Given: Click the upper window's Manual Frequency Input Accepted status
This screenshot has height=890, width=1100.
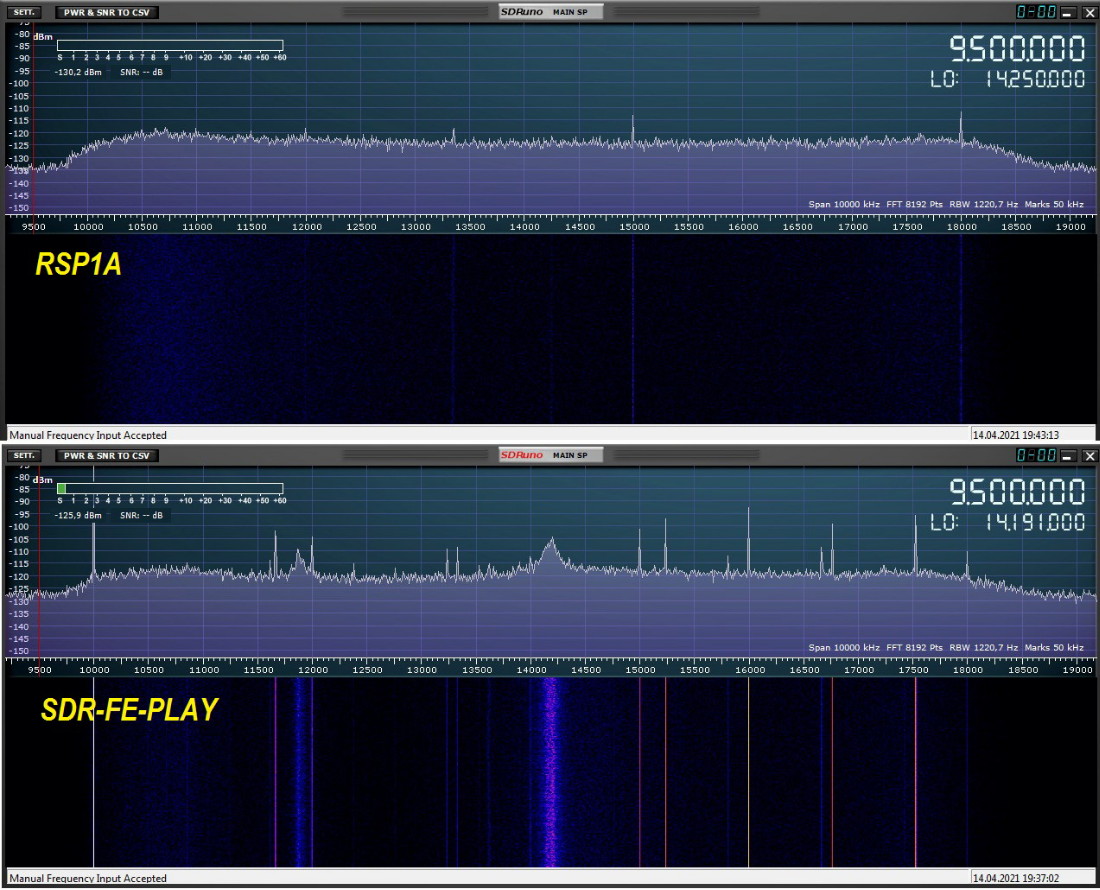Looking at the screenshot, I should tap(88, 435).
